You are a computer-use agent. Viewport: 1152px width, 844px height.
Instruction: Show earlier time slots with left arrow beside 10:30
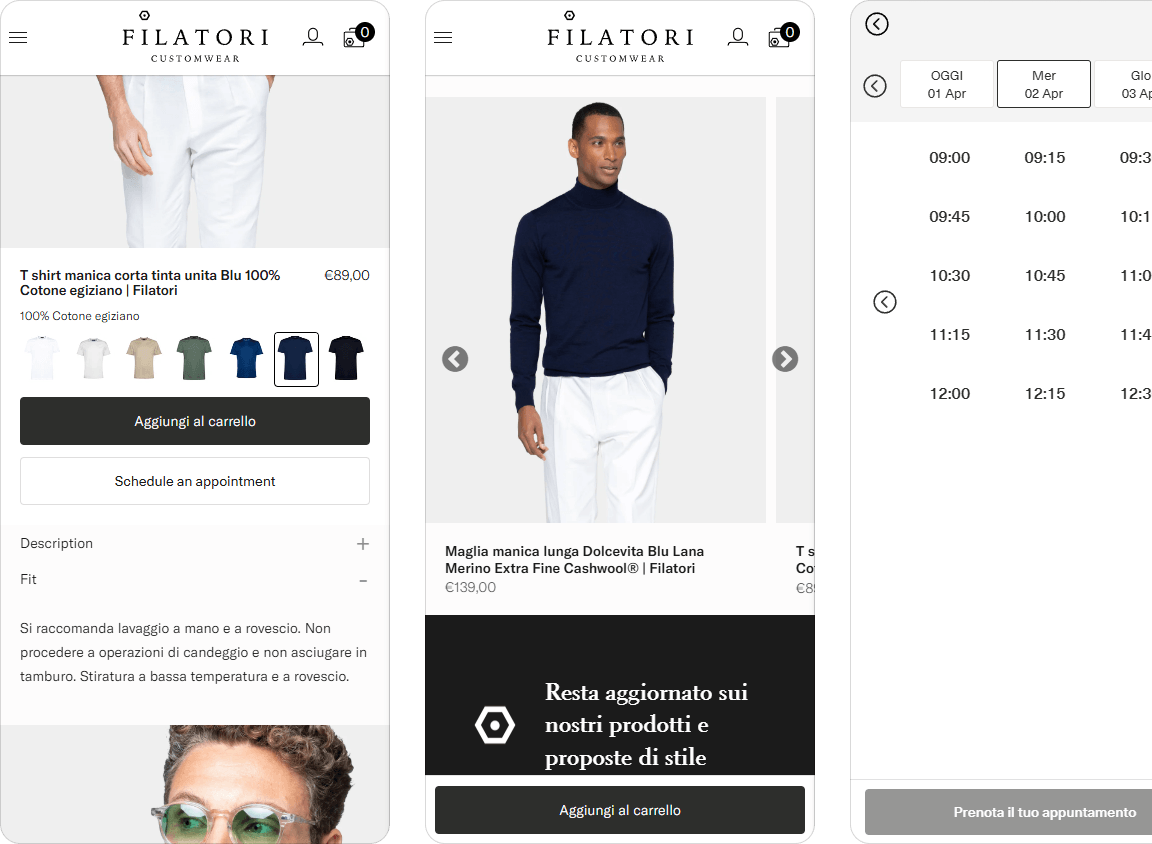(885, 302)
